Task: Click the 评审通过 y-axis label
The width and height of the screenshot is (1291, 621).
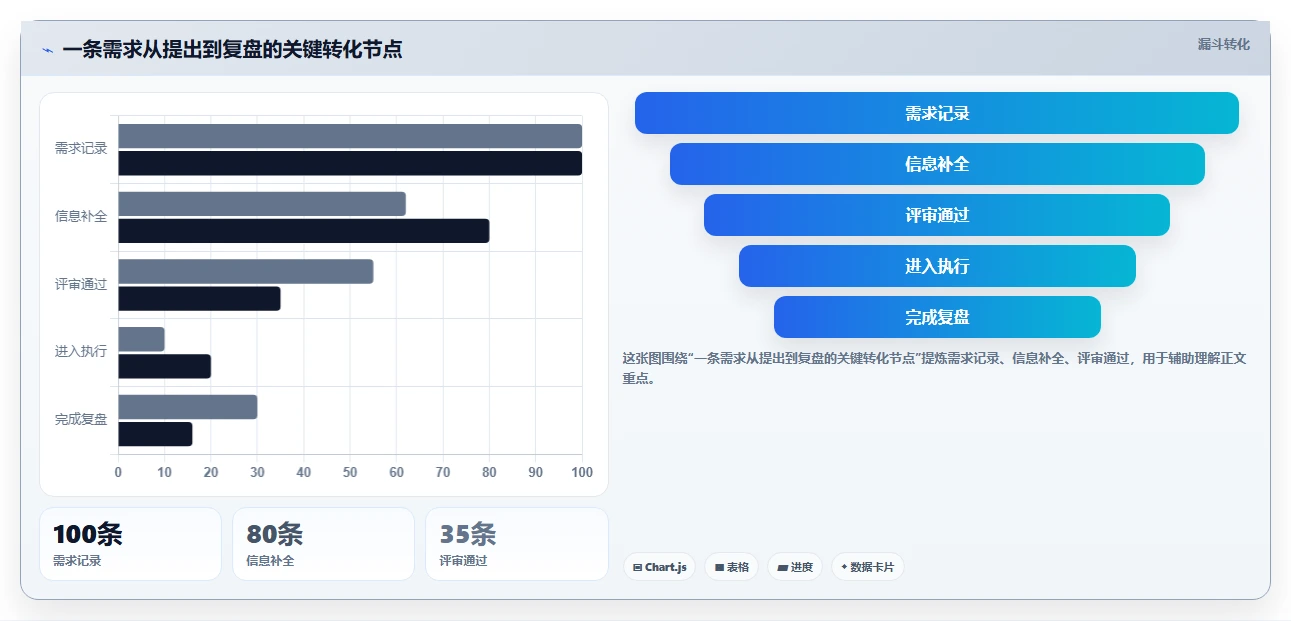Action: (81, 284)
